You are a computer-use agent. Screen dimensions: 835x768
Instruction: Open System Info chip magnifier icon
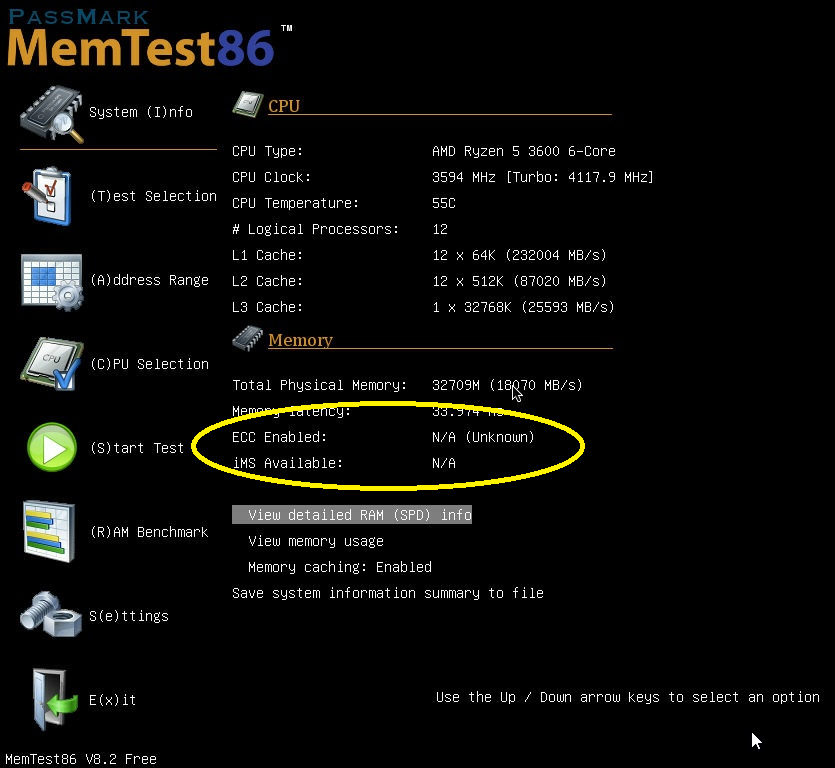[51, 114]
